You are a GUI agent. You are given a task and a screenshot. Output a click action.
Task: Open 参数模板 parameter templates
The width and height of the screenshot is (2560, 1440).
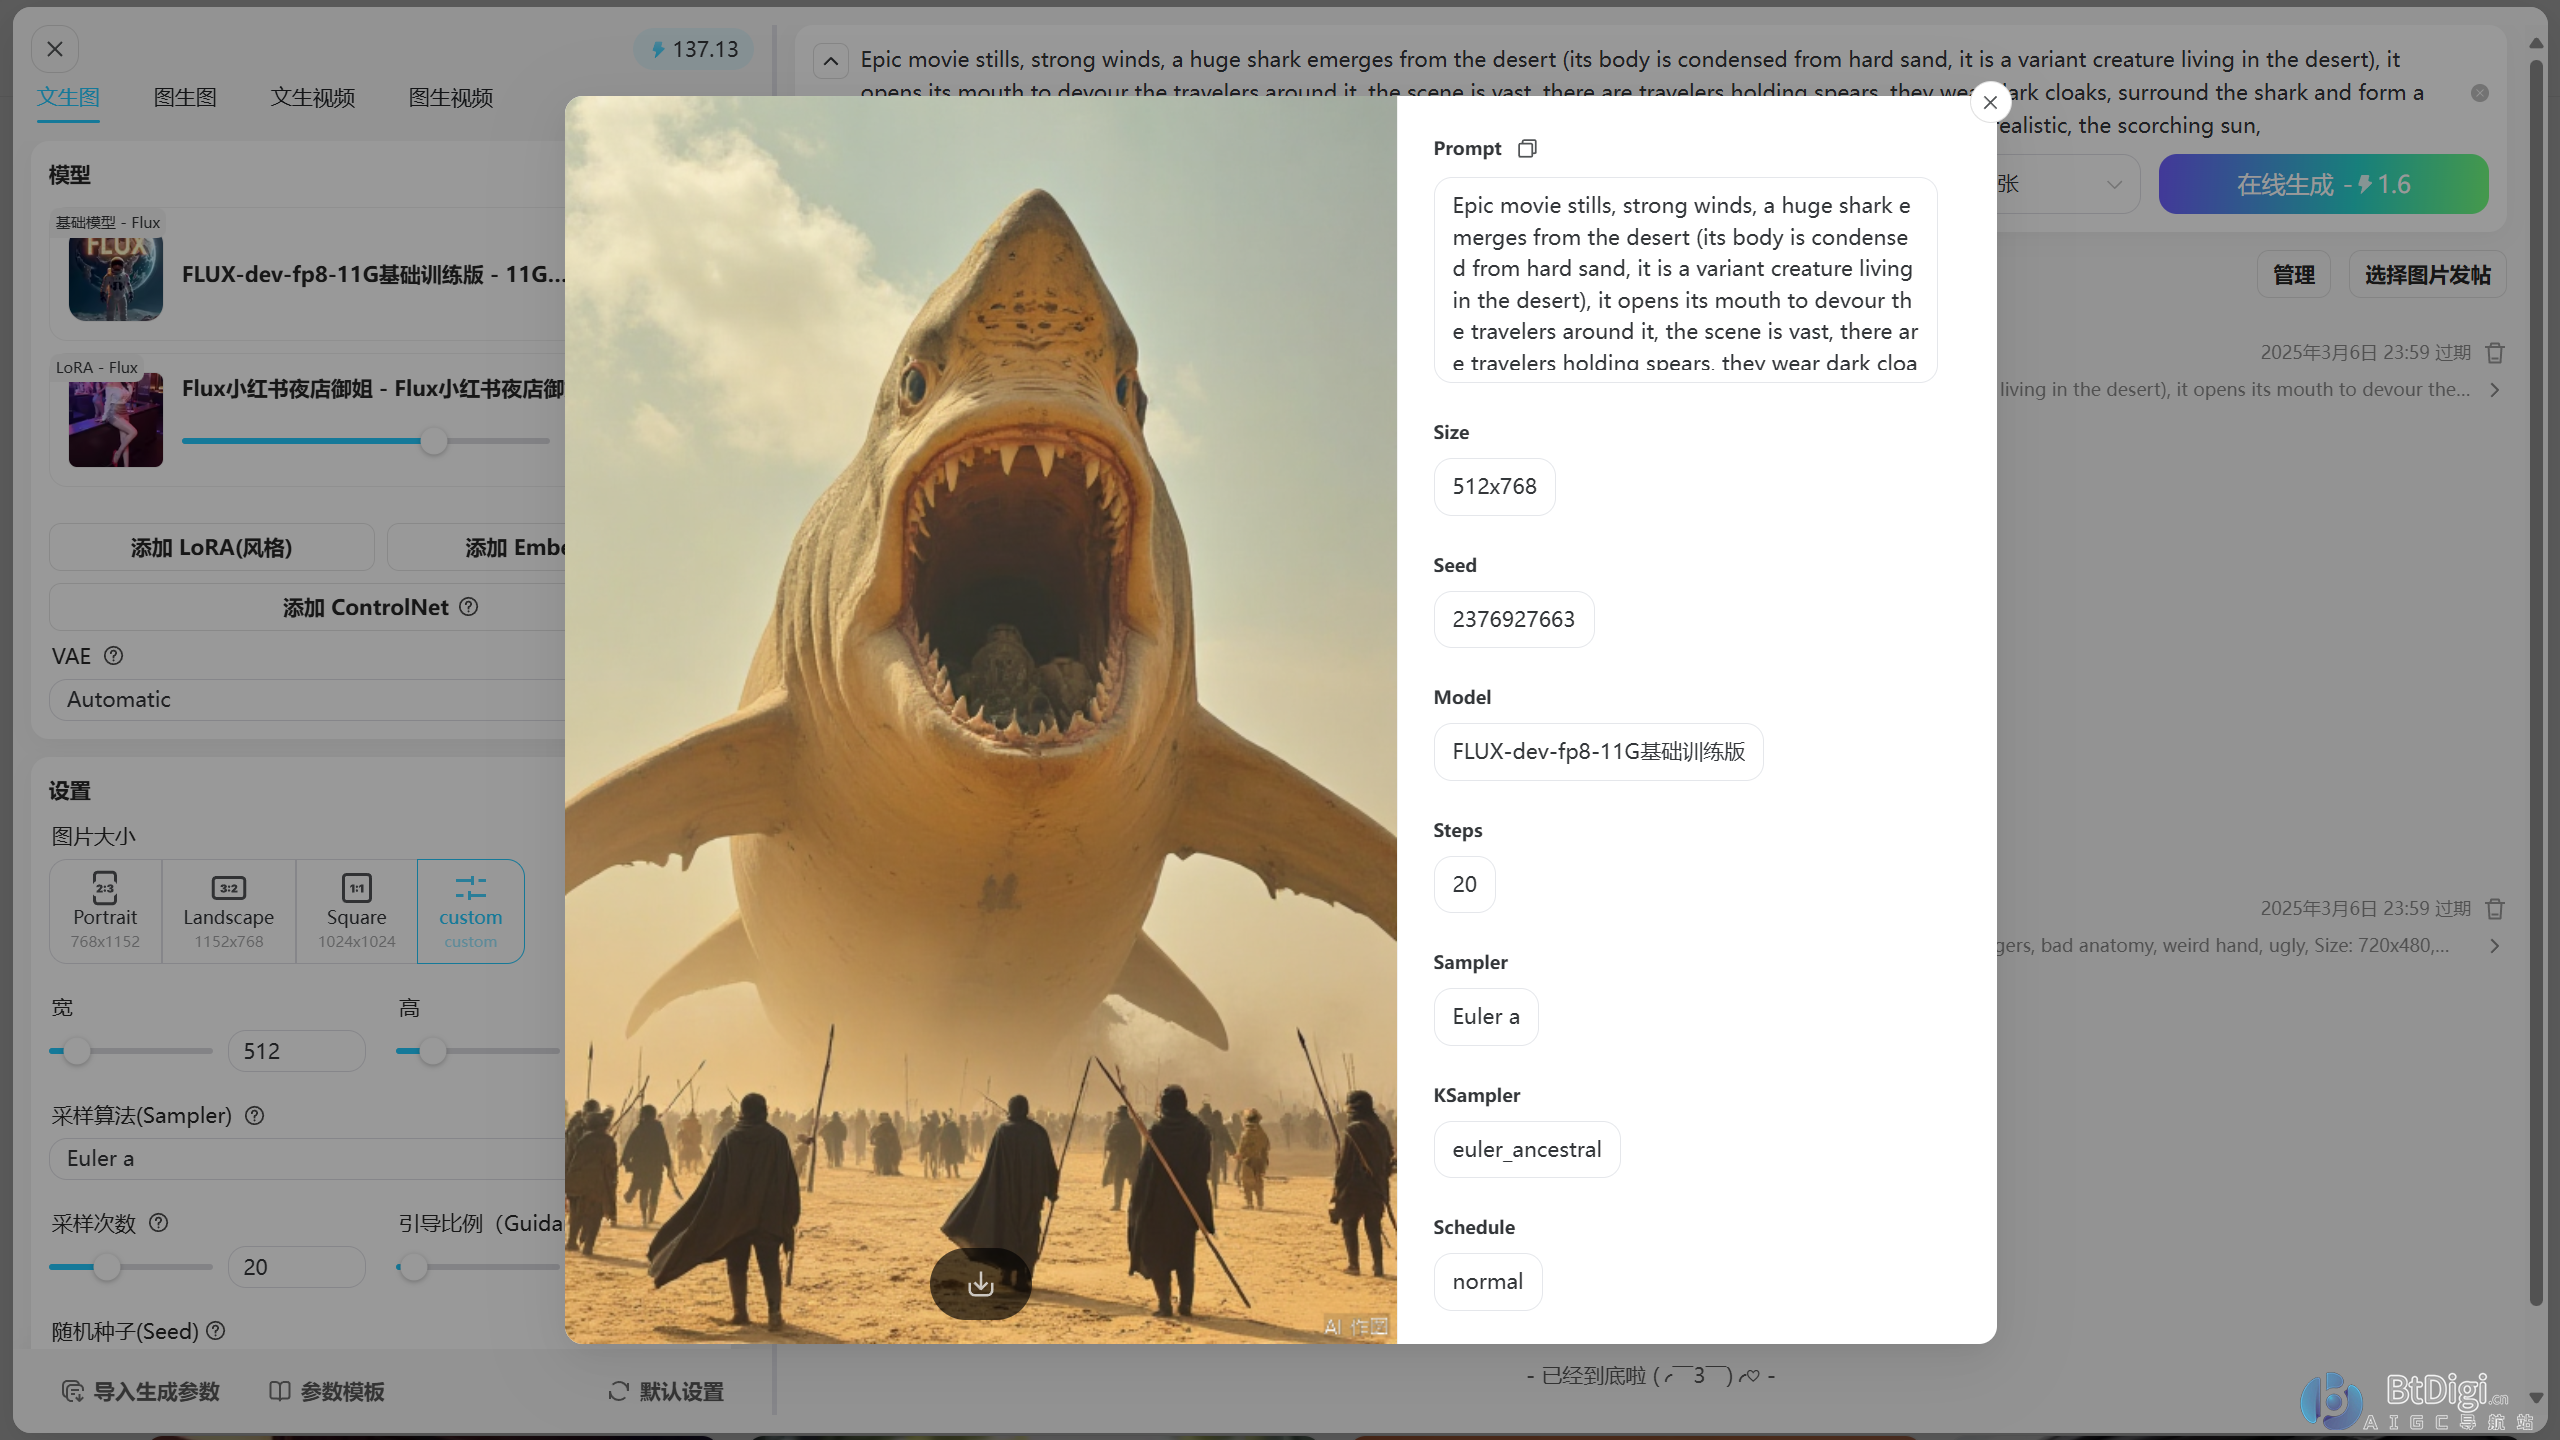pos(327,1391)
